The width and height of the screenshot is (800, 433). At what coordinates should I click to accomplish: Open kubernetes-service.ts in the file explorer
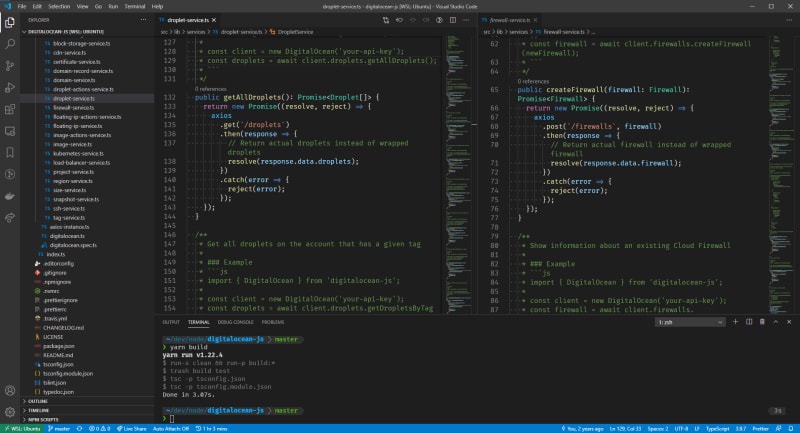click(x=78, y=154)
